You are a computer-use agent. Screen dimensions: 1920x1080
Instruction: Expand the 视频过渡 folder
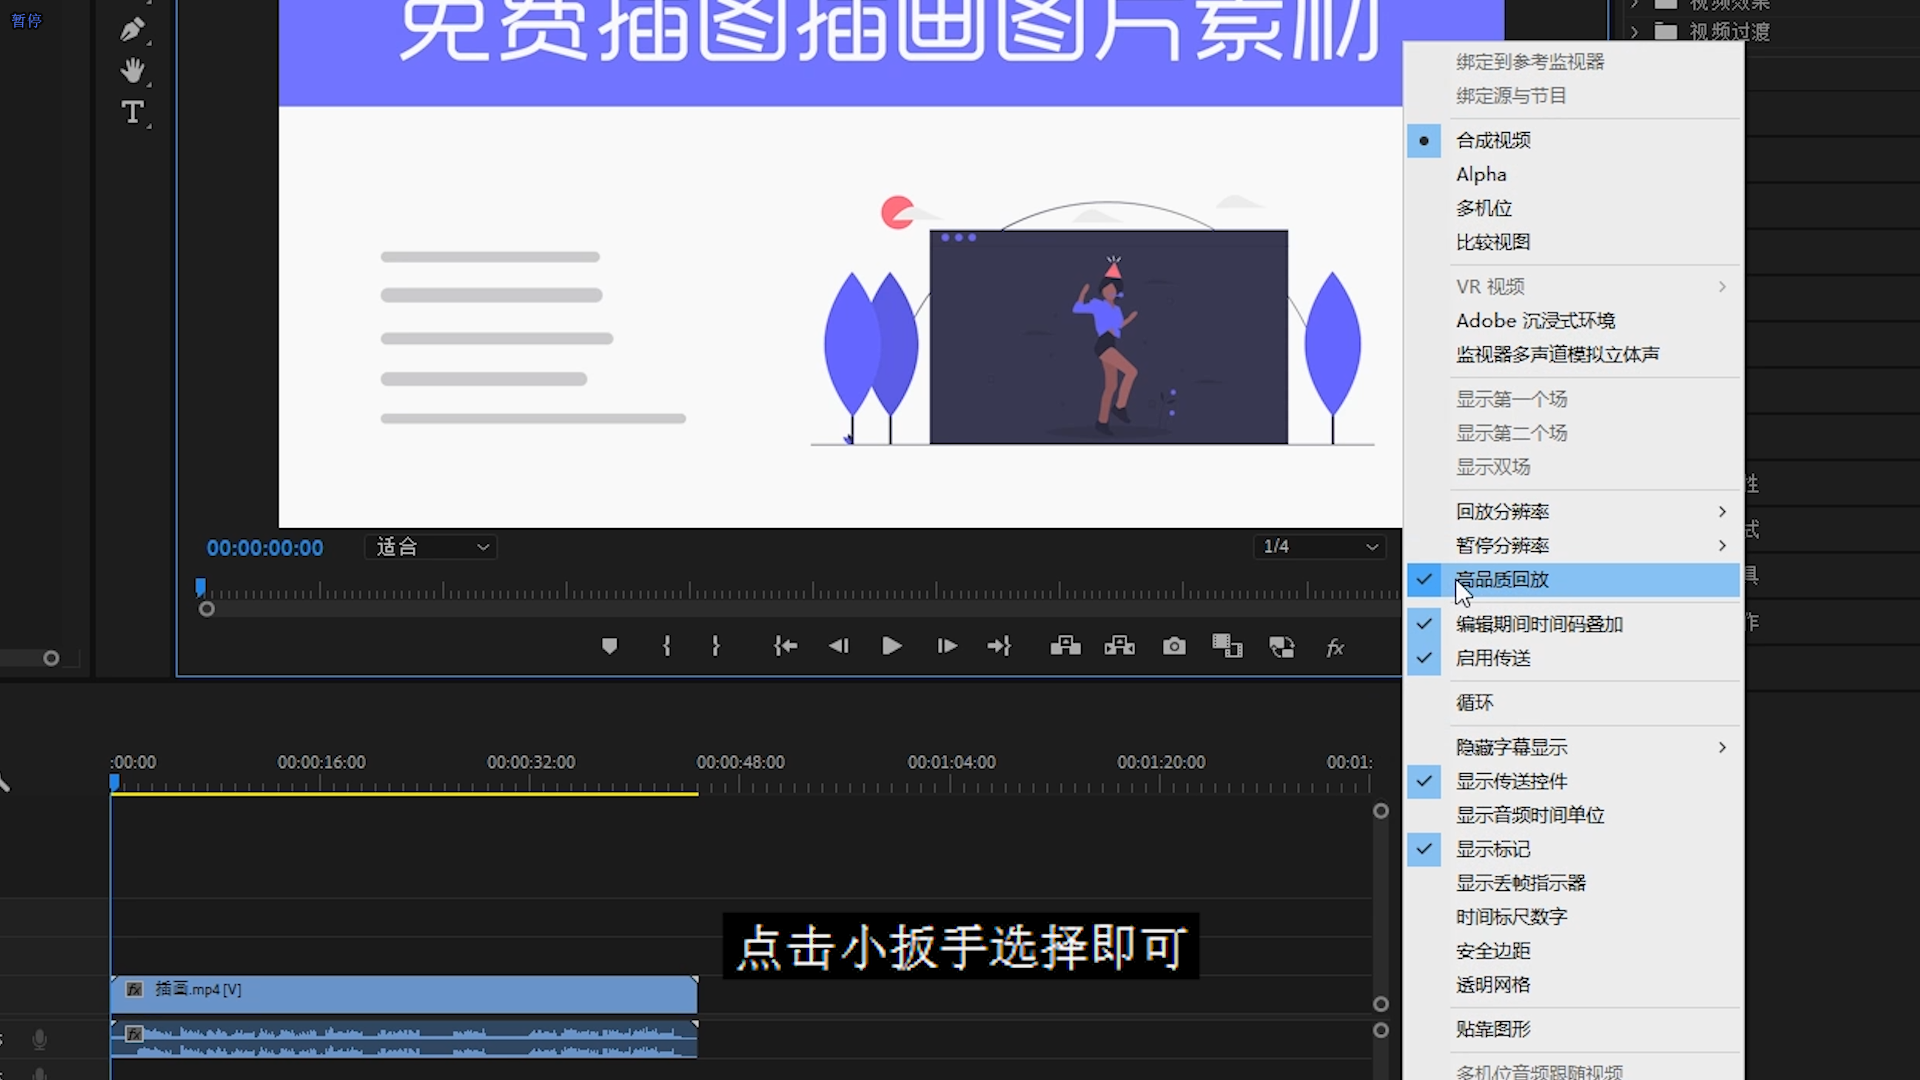(x=1634, y=32)
